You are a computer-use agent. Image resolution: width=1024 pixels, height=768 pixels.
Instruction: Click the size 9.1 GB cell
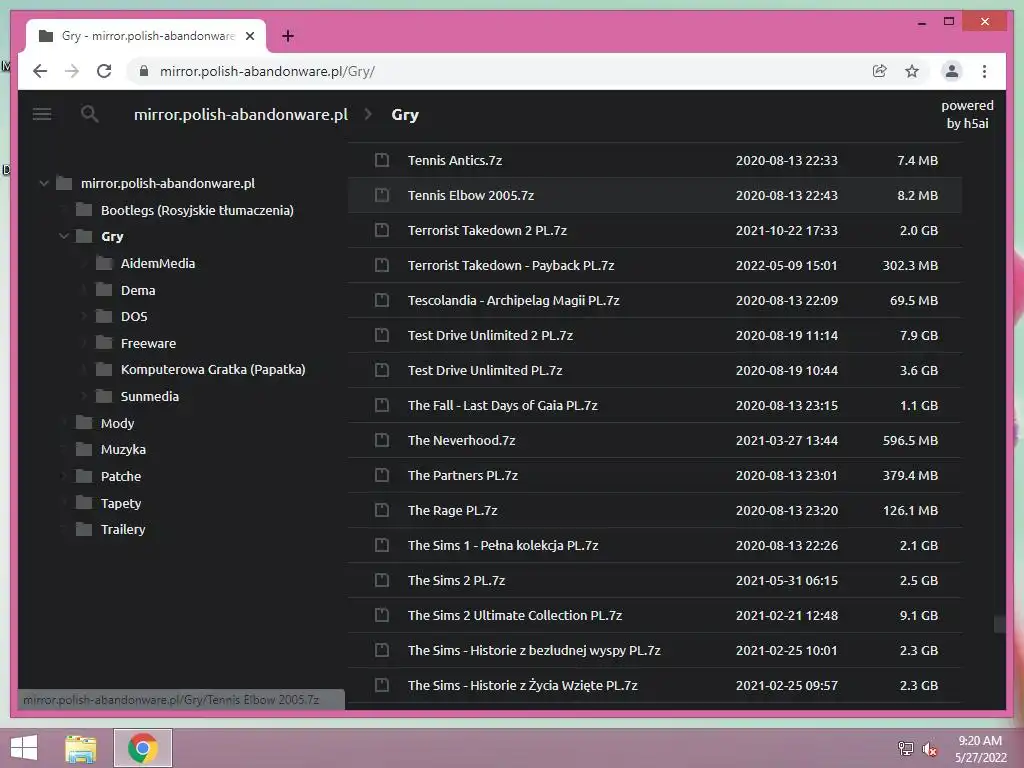918,615
